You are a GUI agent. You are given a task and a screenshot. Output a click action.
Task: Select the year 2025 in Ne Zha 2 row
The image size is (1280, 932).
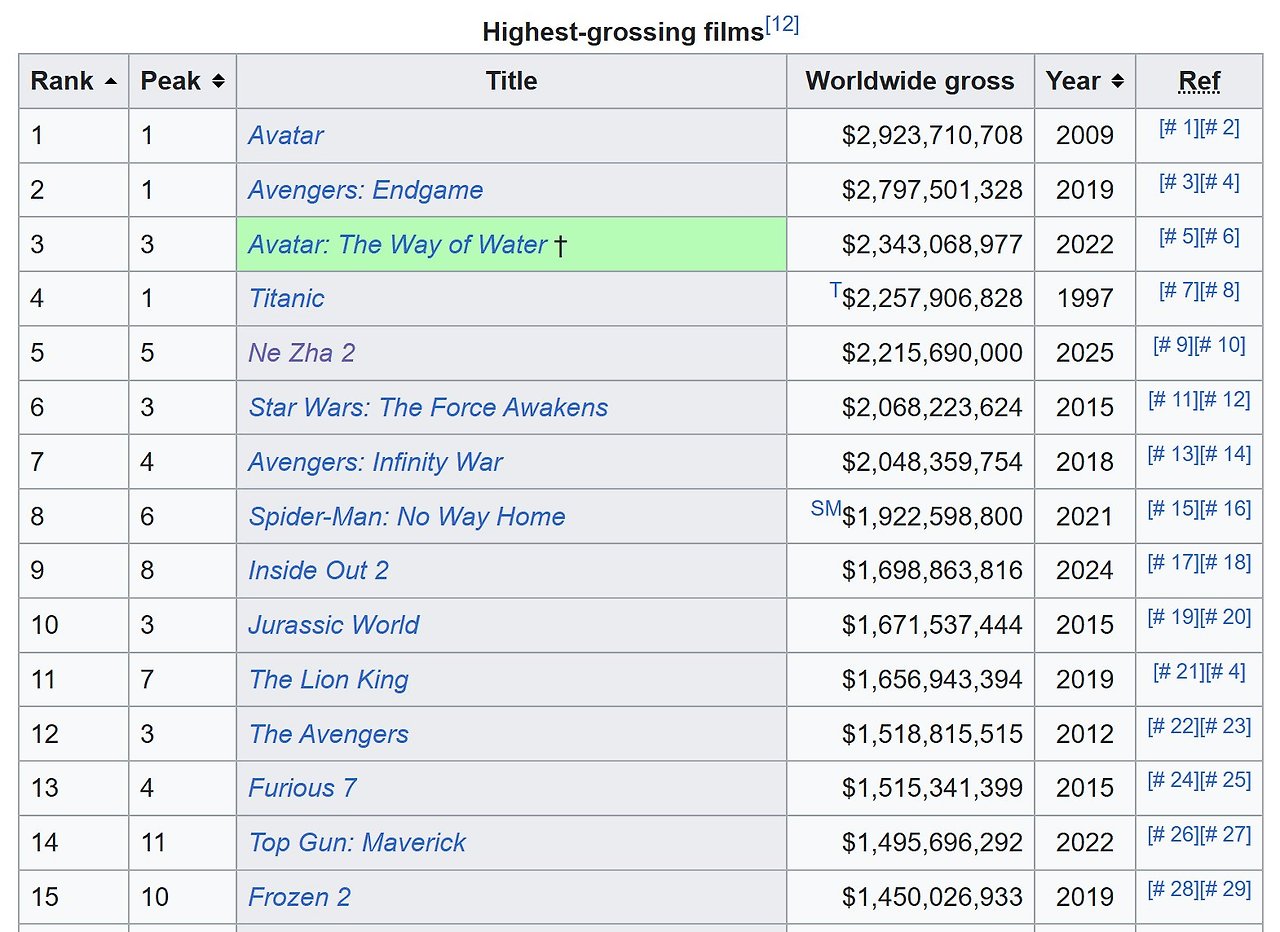pos(1085,353)
